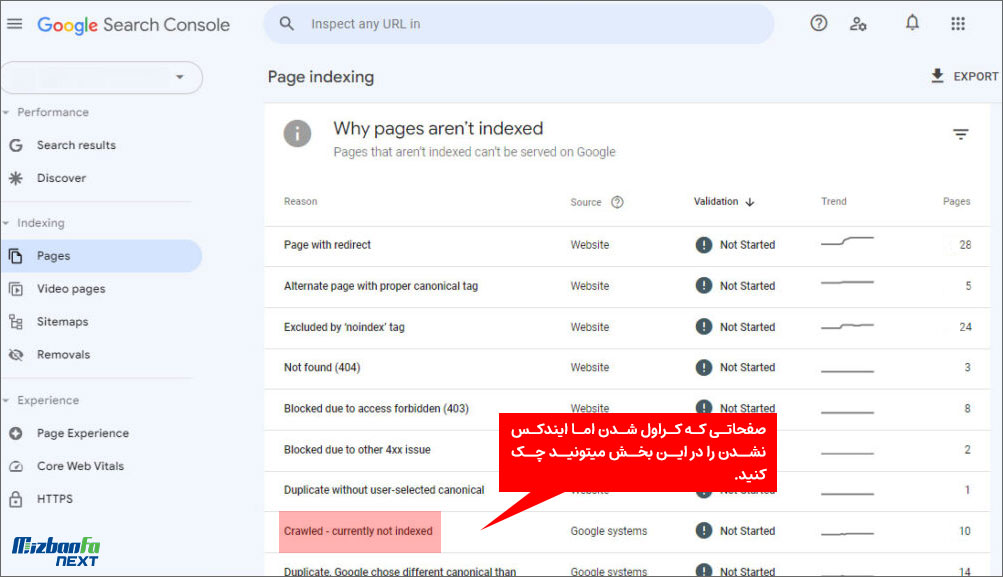Image resolution: width=1003 pixels, height=577 pixels.
Task: Open Blocked due to other 4xx issue row
Action: click(x=627, y=450)
